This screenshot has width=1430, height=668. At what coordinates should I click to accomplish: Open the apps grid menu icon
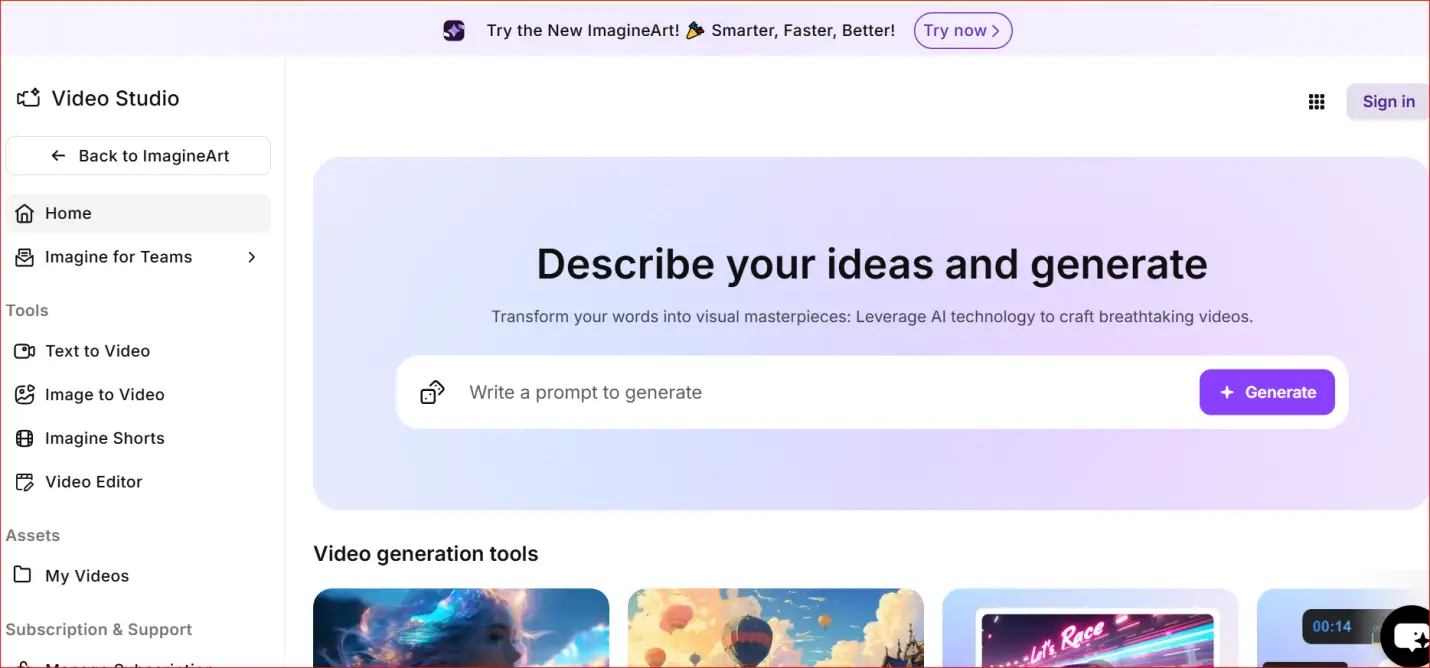pyautogui.click(x=1316, y=101)
